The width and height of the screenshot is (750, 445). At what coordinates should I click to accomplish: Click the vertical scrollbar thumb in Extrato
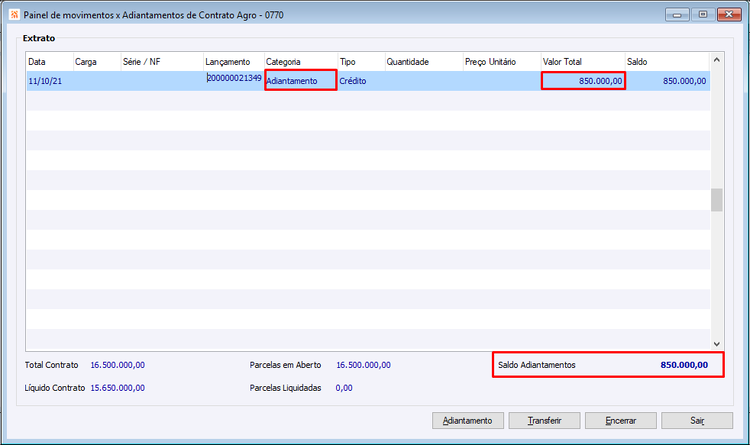point(717,200)
